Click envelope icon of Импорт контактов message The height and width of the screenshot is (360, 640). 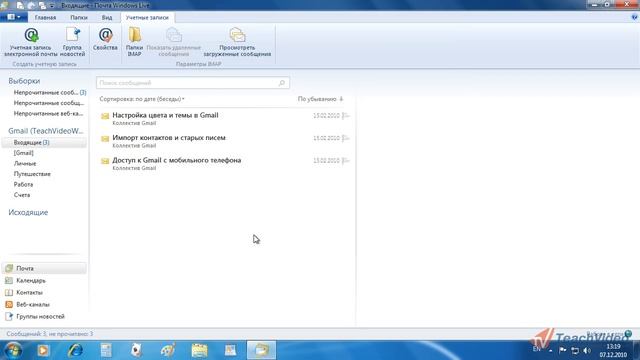[x=105, y=138]
